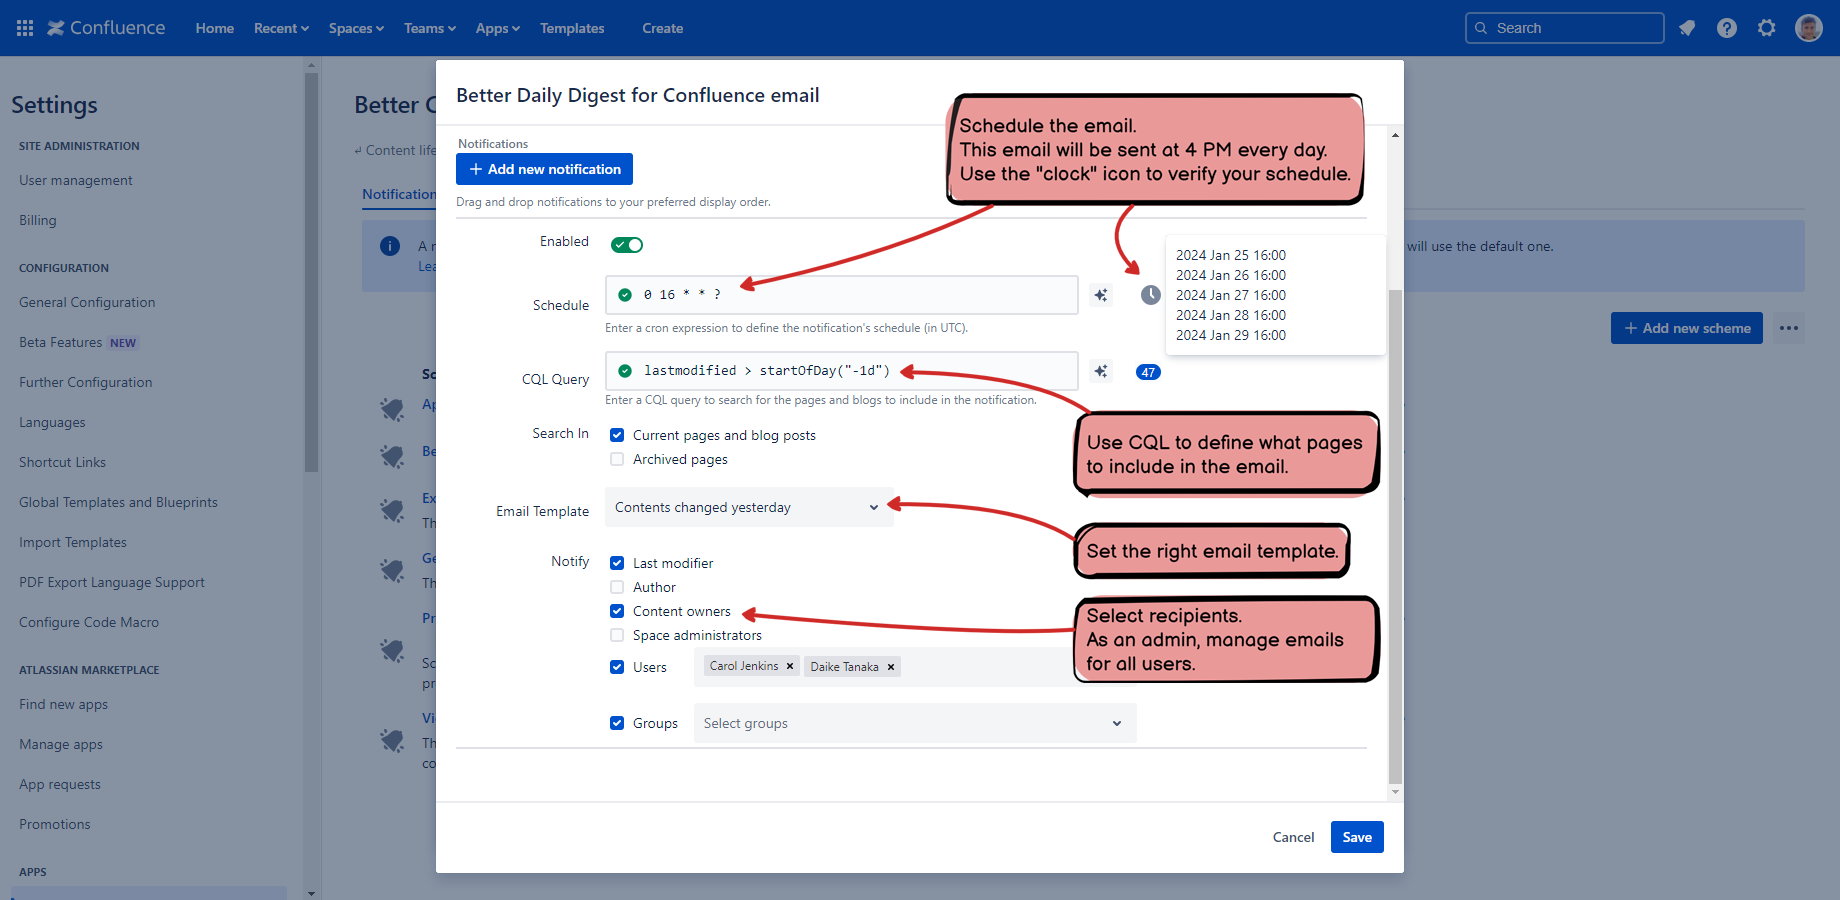Screen dimensions: 1840x900
Task: Click the AI sparkle icon beside CQL Query
Action: (x=1101, y=371)
